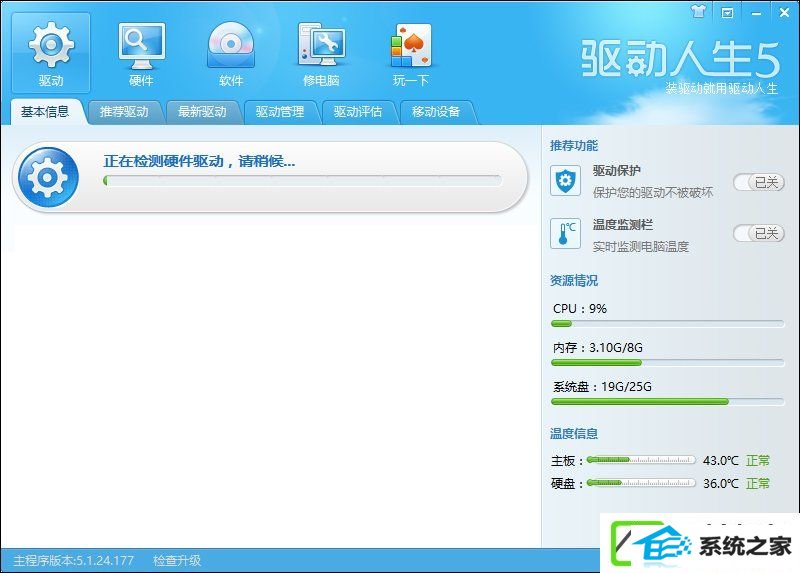Click the 硬盘 temperature gauge

(641, 482)
